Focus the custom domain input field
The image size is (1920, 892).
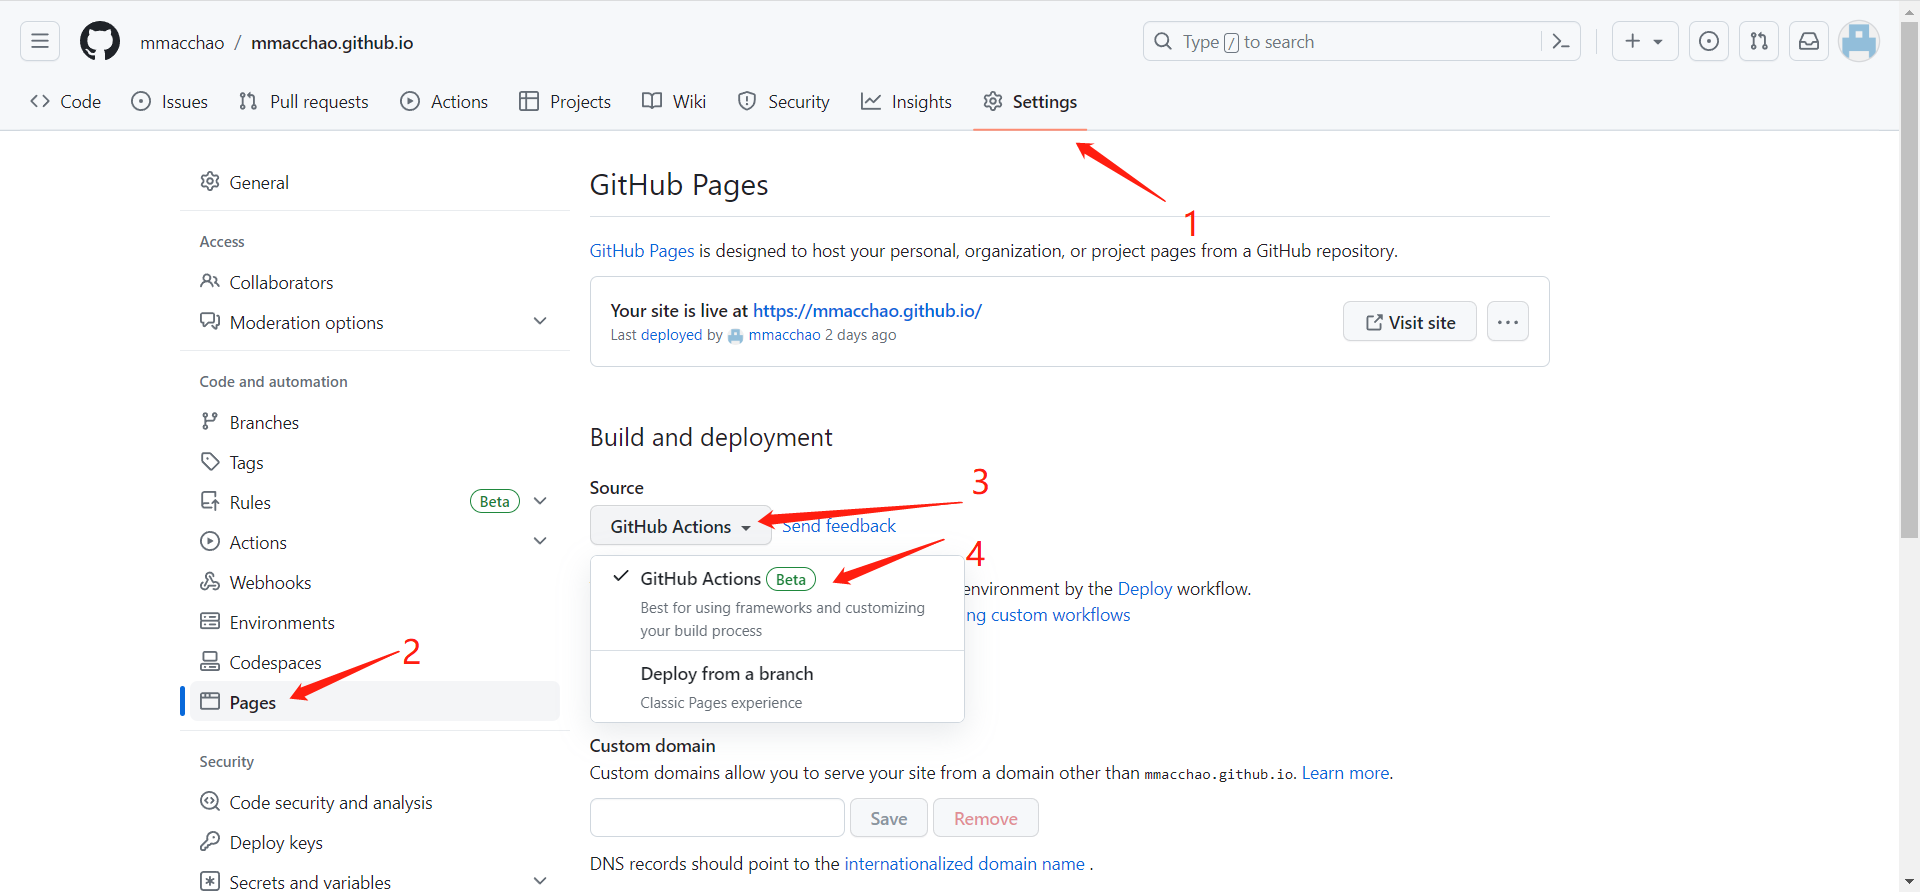point(717,818)
